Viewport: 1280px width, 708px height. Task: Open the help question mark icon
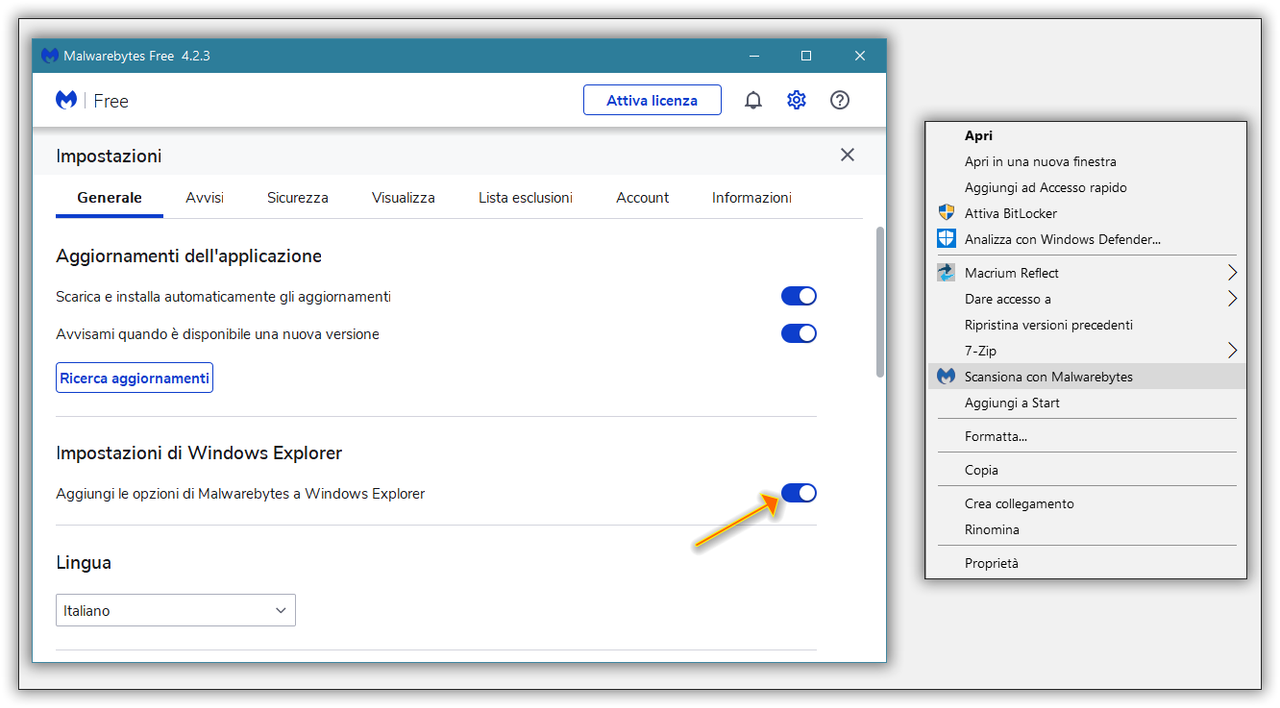pyautogui.click(x=840, y=100)
